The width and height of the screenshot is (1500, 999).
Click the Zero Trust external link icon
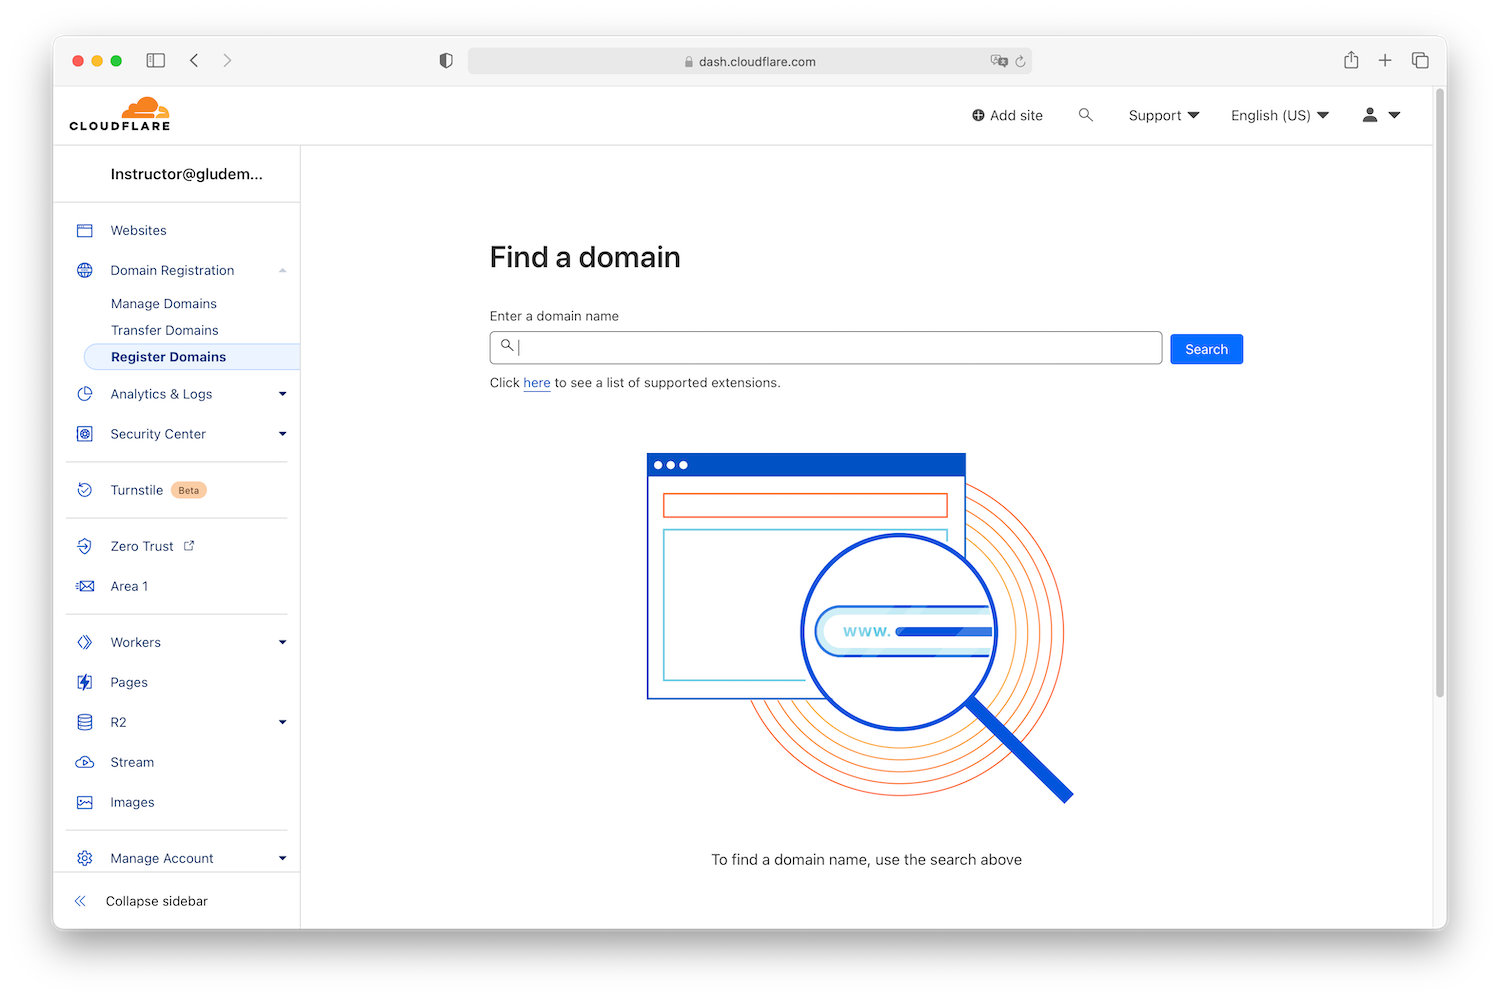click(x=189, y=546)
